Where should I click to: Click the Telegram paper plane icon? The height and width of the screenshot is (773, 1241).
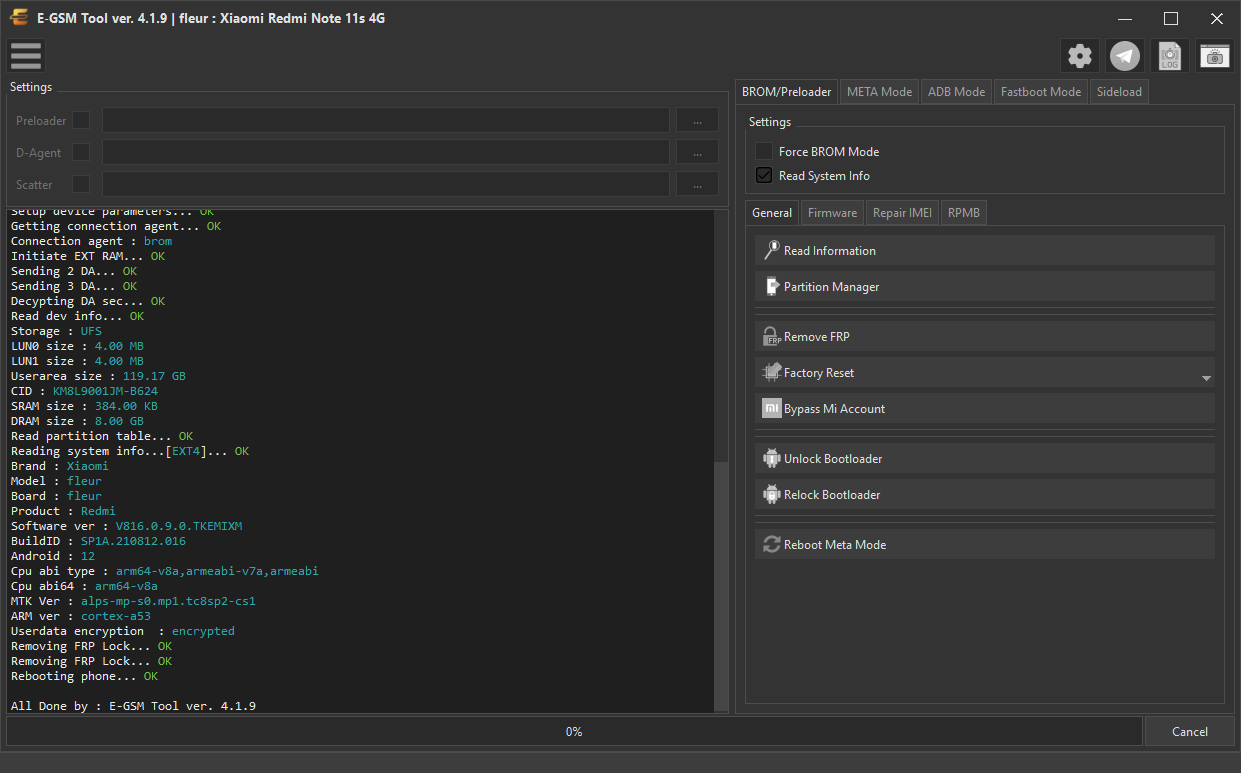(x=1125, y=56)
